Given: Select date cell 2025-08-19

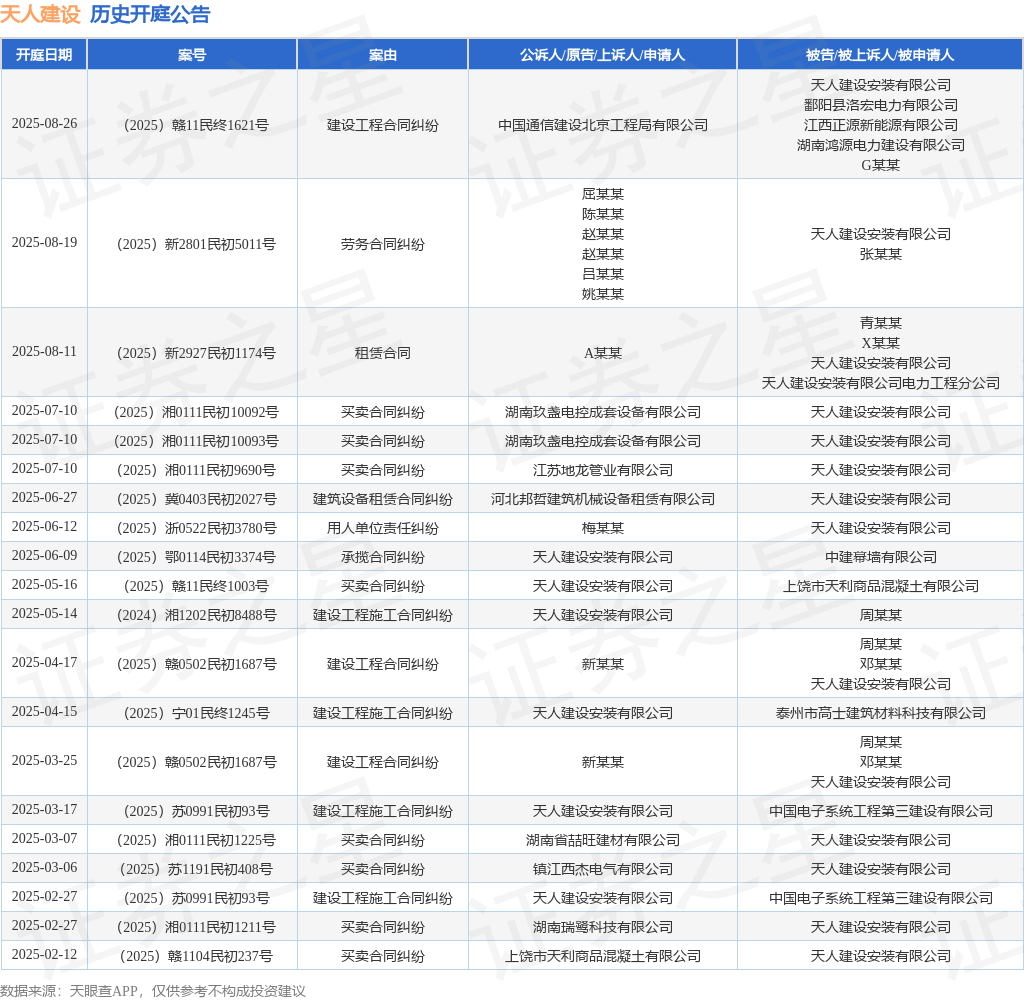Looking at the screenshot, I should 44,242.
